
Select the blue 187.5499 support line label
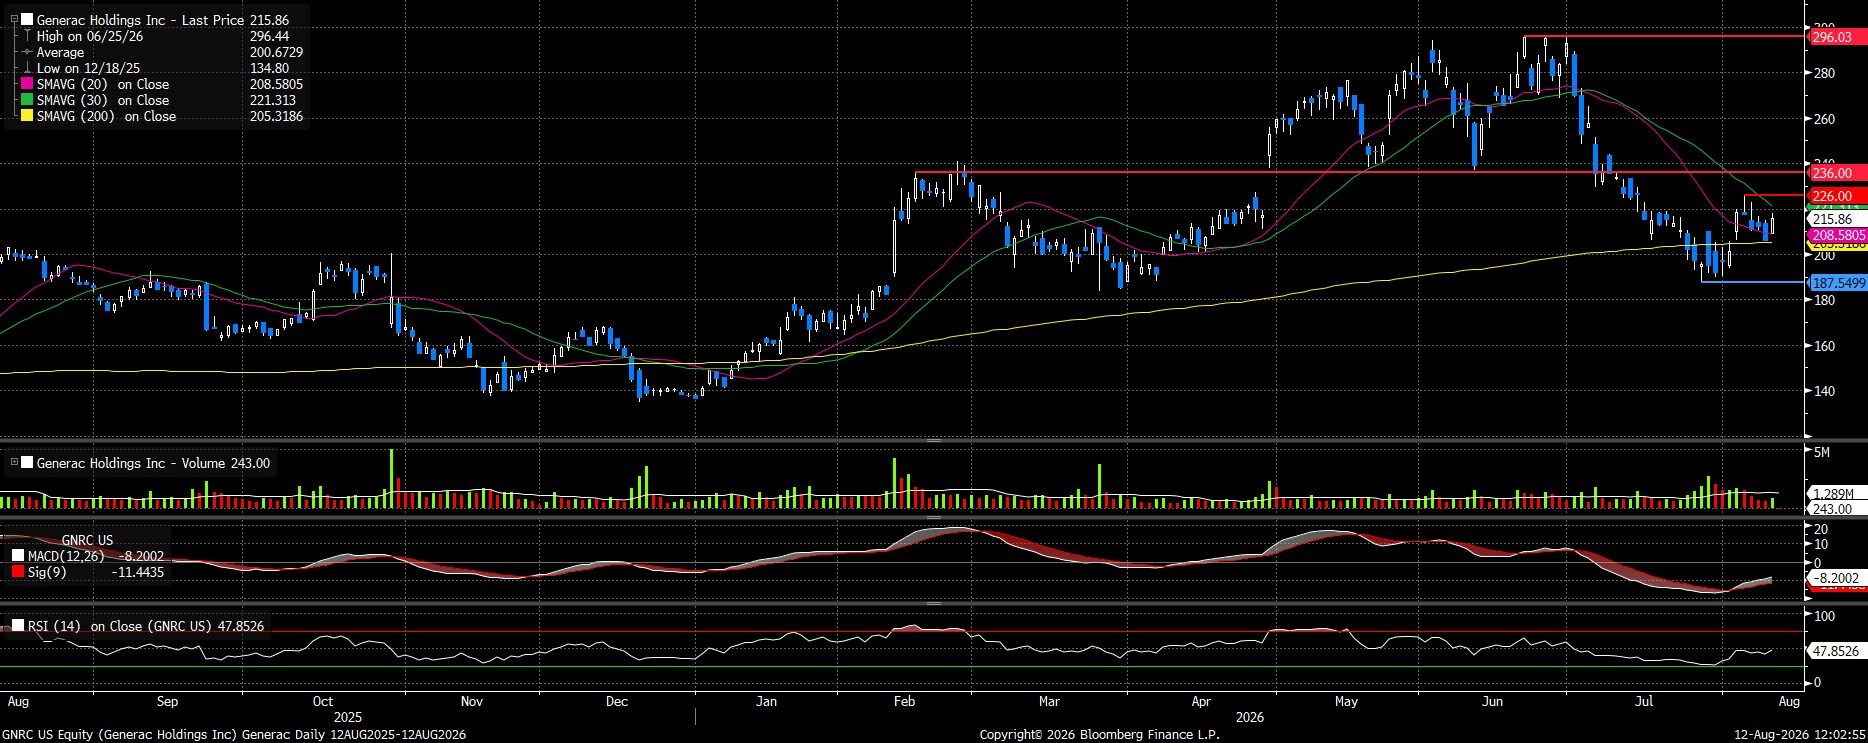click(x=1837, y=283)
